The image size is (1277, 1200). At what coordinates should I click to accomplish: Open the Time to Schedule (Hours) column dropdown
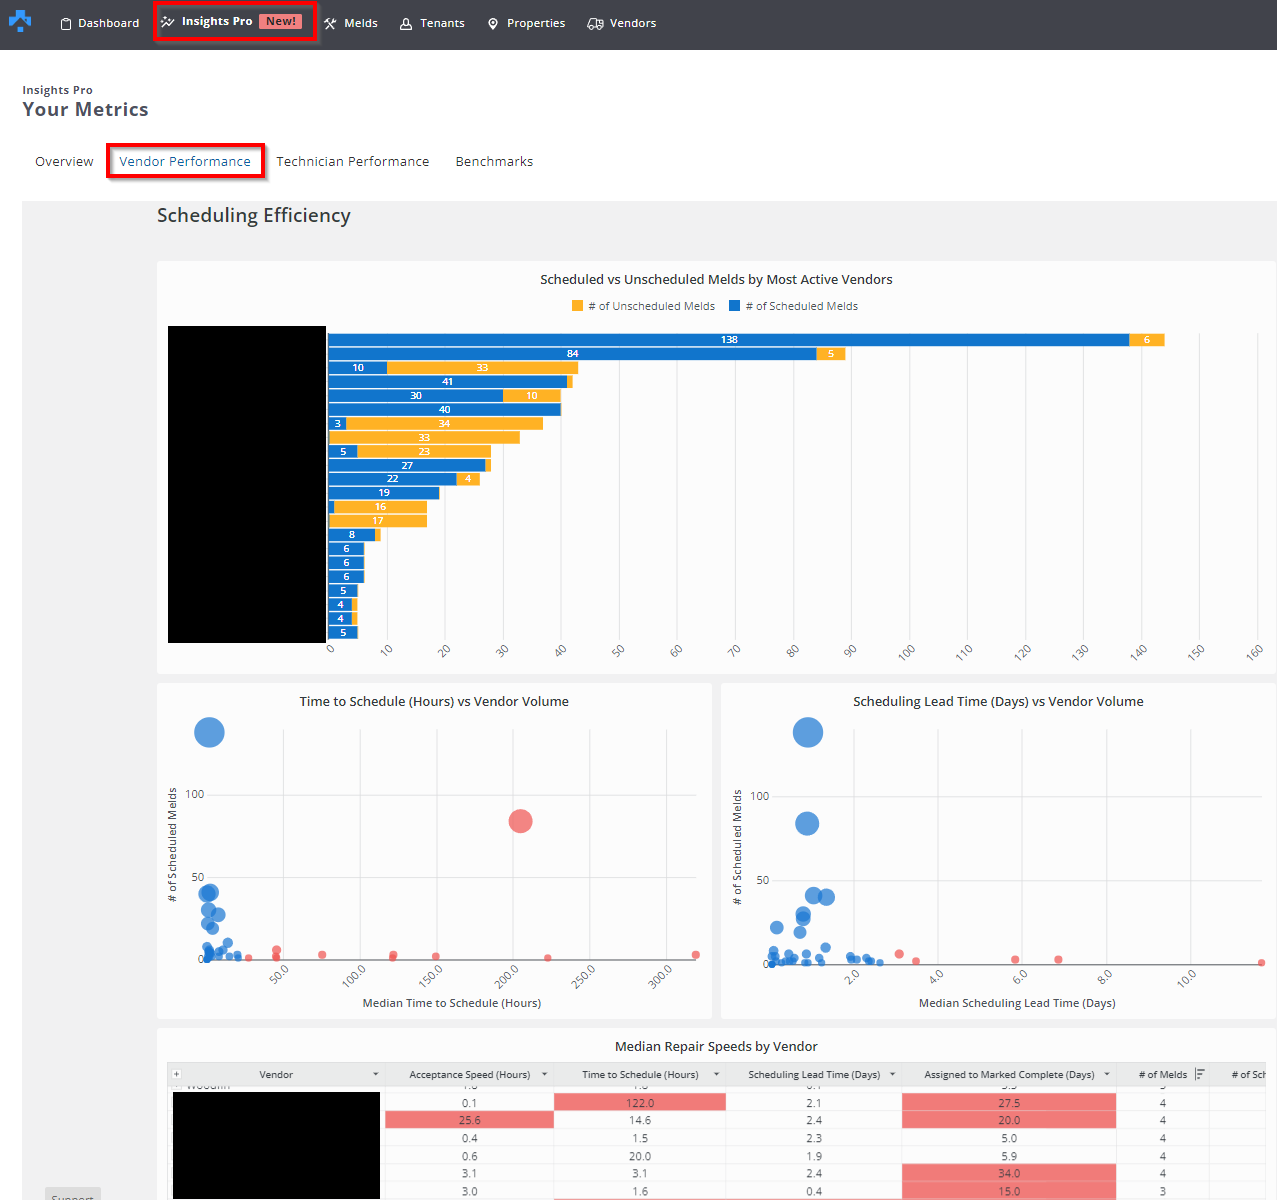click(x=716, y=1074)
